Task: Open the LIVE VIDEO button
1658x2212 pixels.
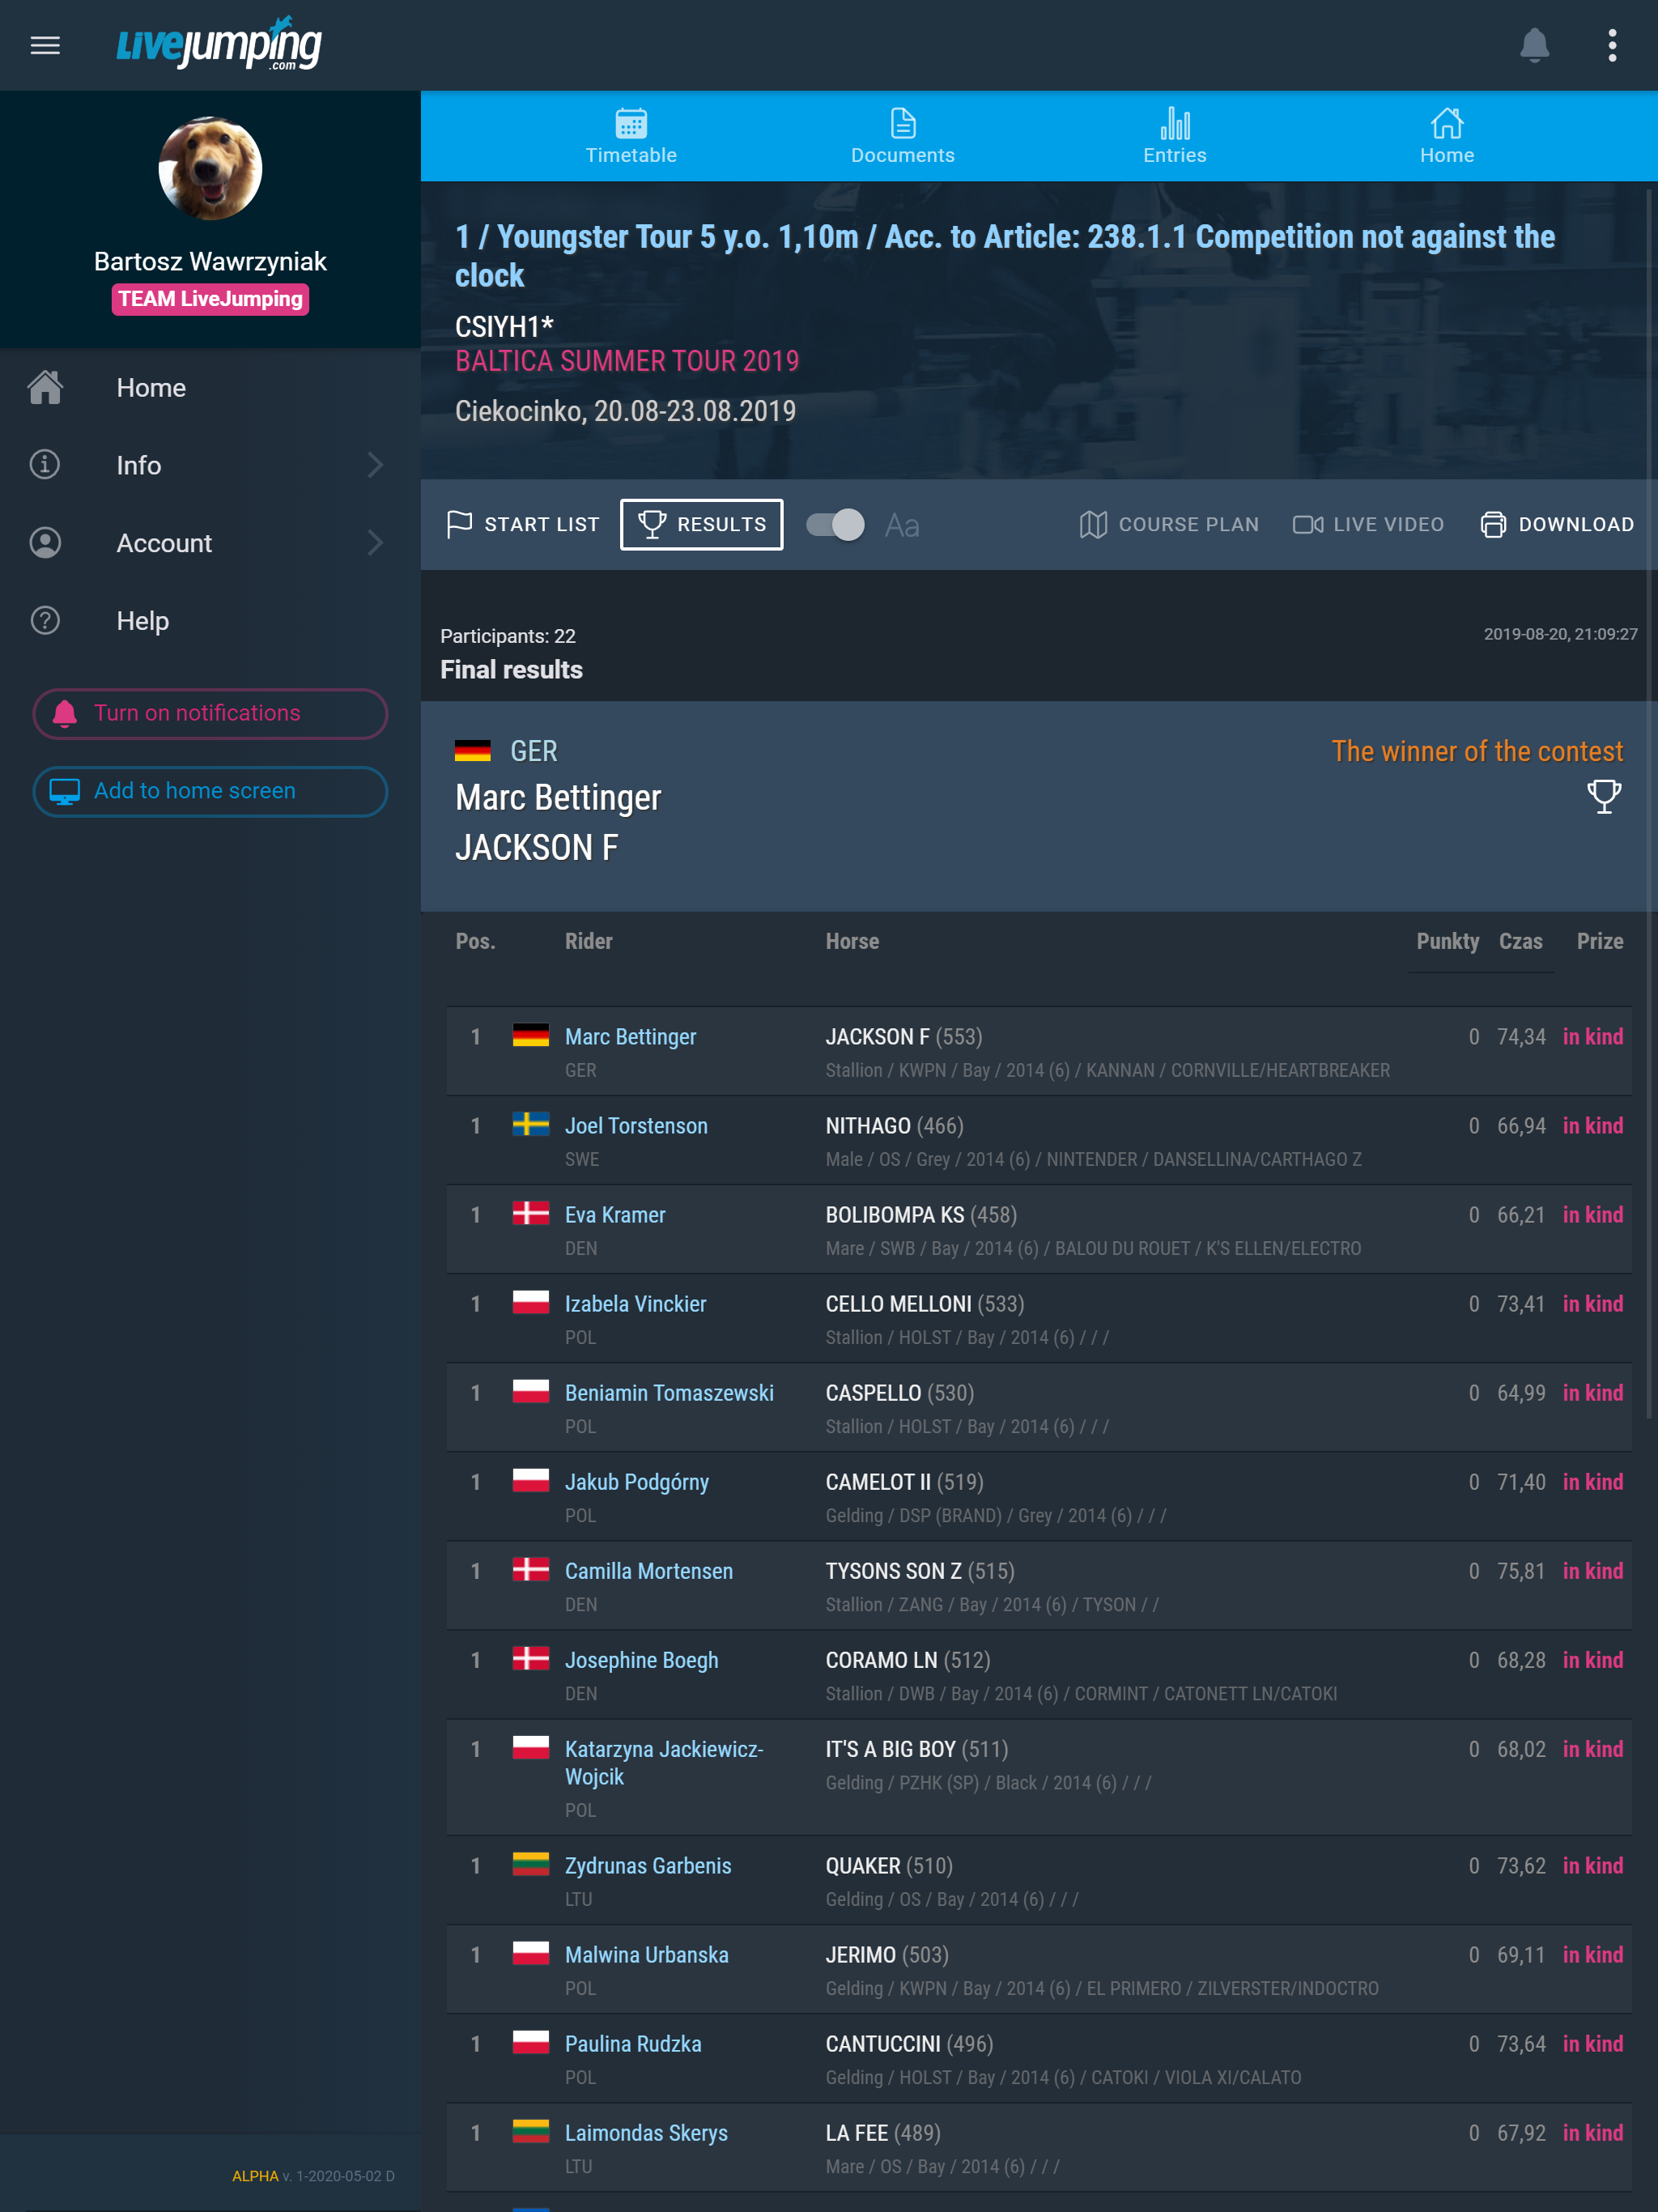Action: point(1368,524)
